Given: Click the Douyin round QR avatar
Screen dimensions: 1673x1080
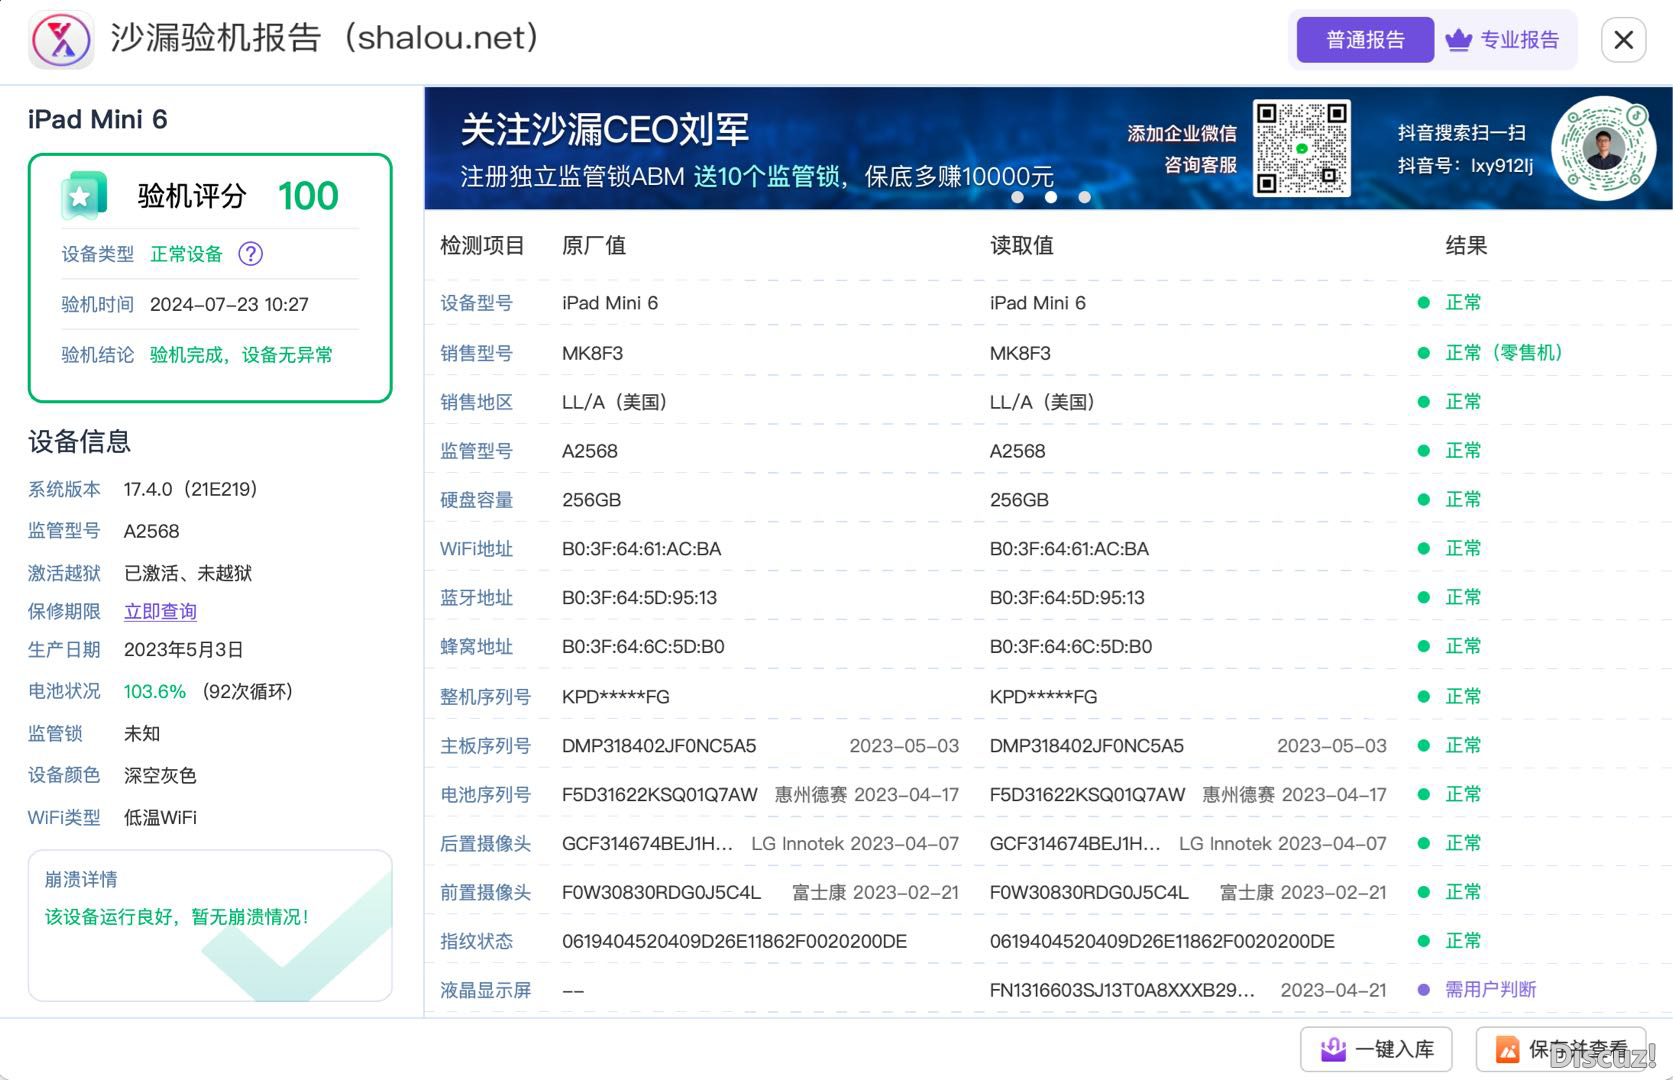Looking at the screenshot, I should [1604, 148].
